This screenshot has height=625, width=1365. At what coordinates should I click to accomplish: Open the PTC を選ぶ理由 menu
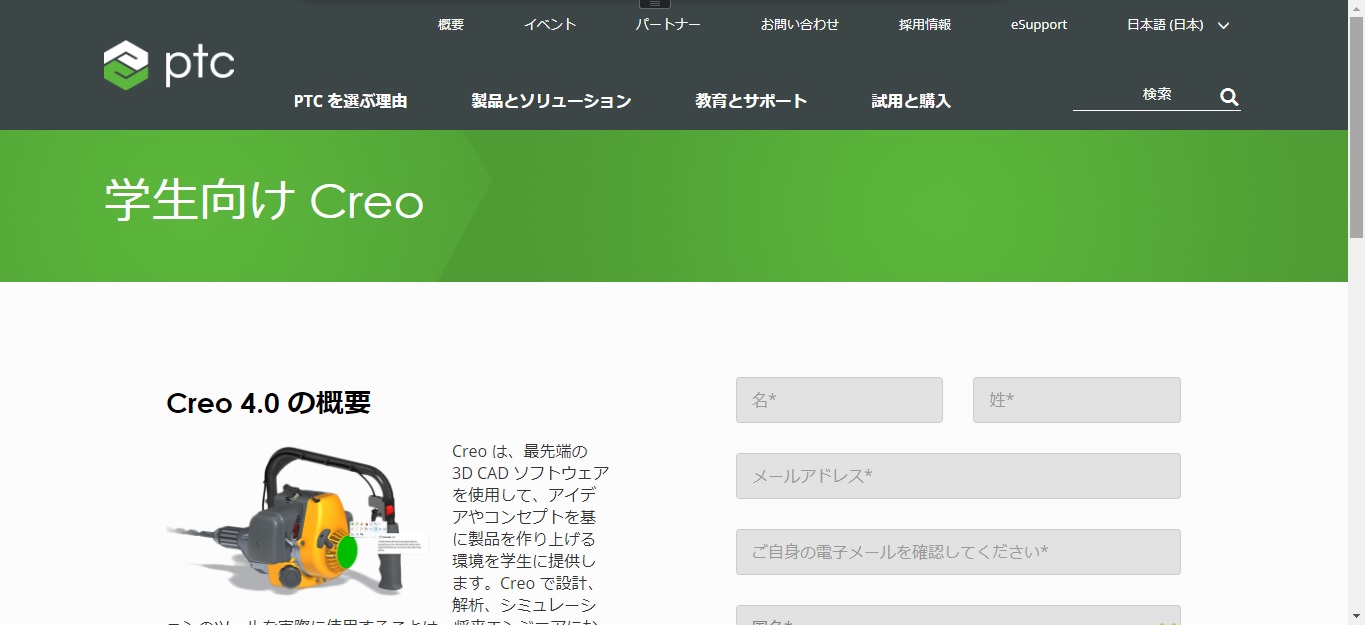[348, 100]
